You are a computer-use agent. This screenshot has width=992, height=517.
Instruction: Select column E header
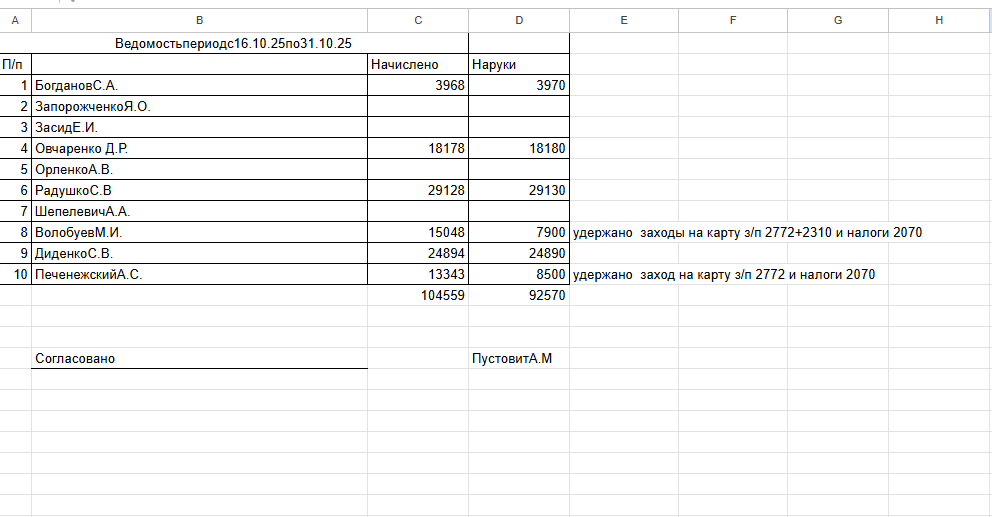624,20
